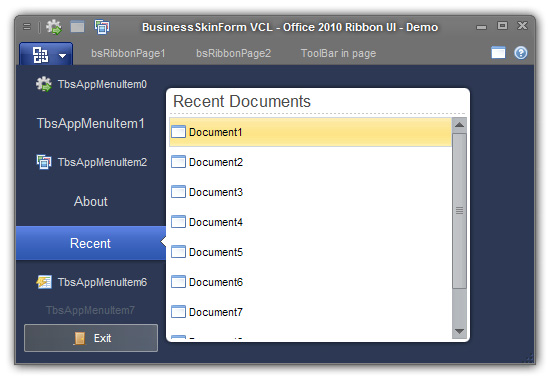Click the scrollbar down arrow in Recent Documents
This screenshot has width=553, height=381.
point(459,331)
